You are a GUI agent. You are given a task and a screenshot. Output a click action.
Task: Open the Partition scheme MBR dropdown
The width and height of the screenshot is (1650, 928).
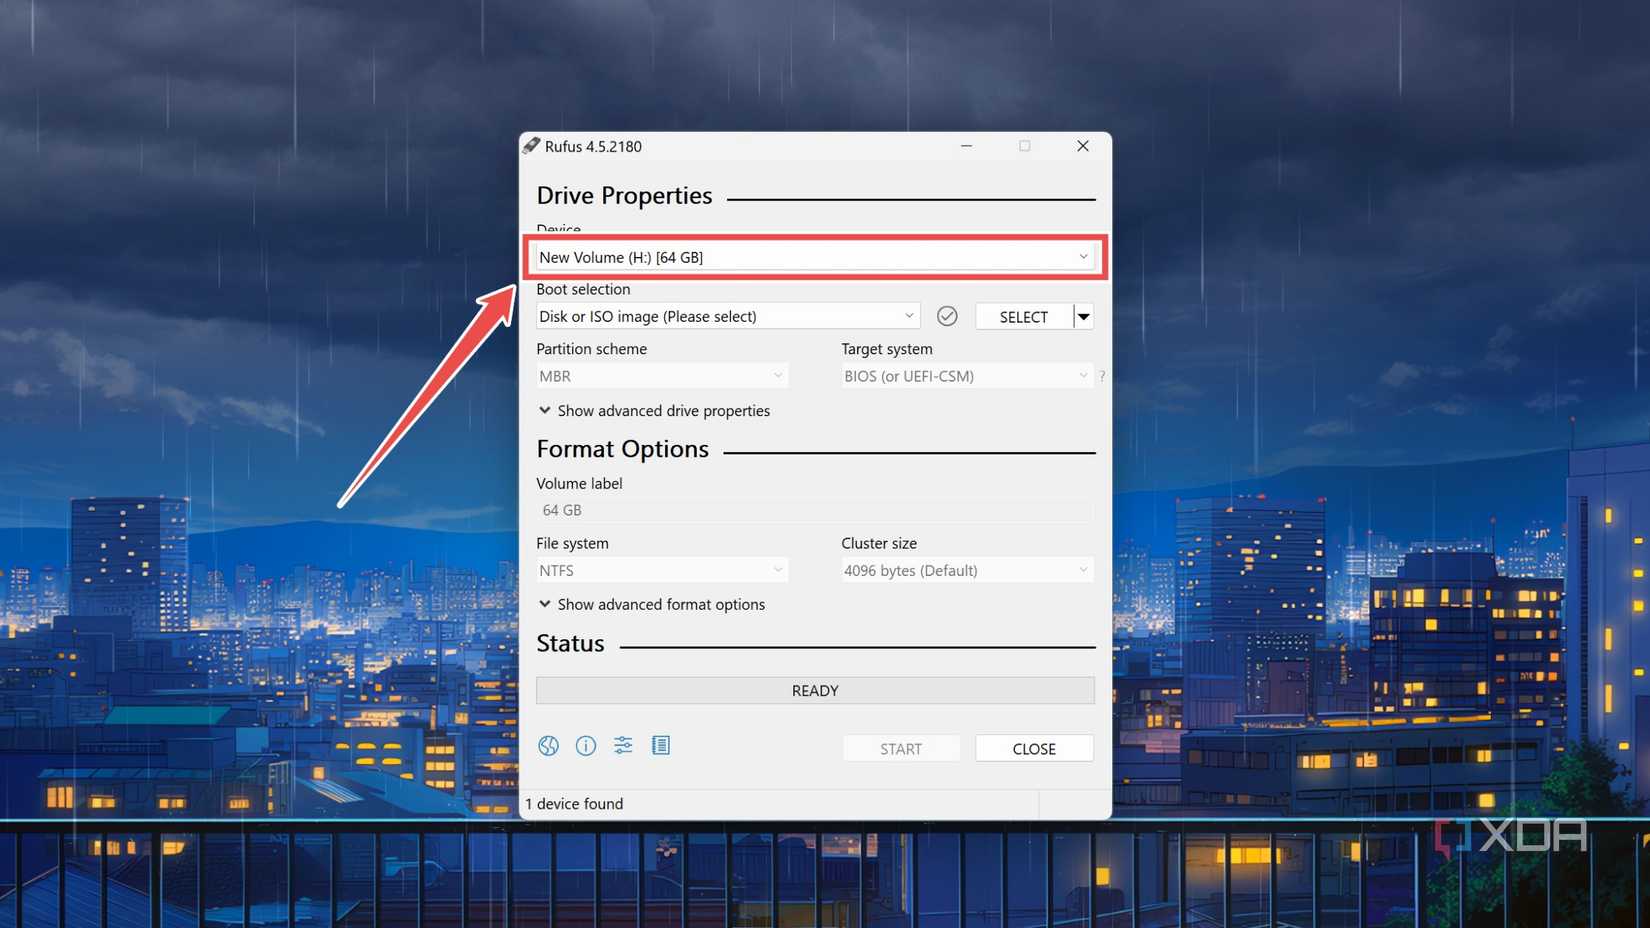click(662, 376)
